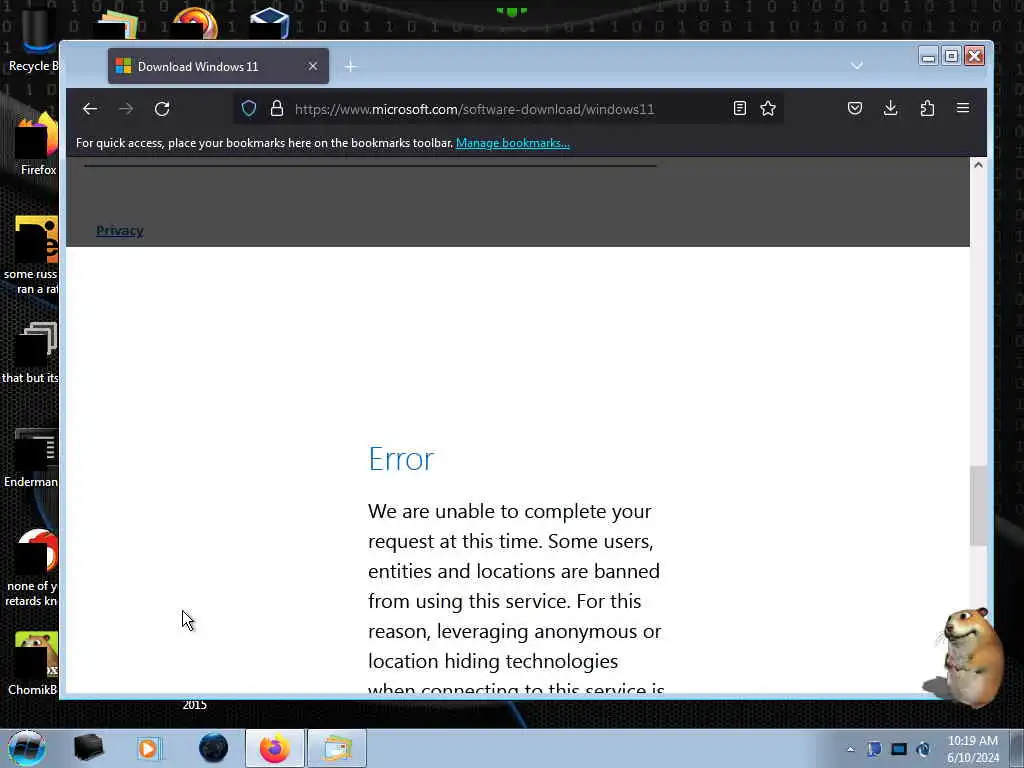Screen dimensions: 1024x768
Task: Close the Download Windows 11 tab
Action: [313, 66]
